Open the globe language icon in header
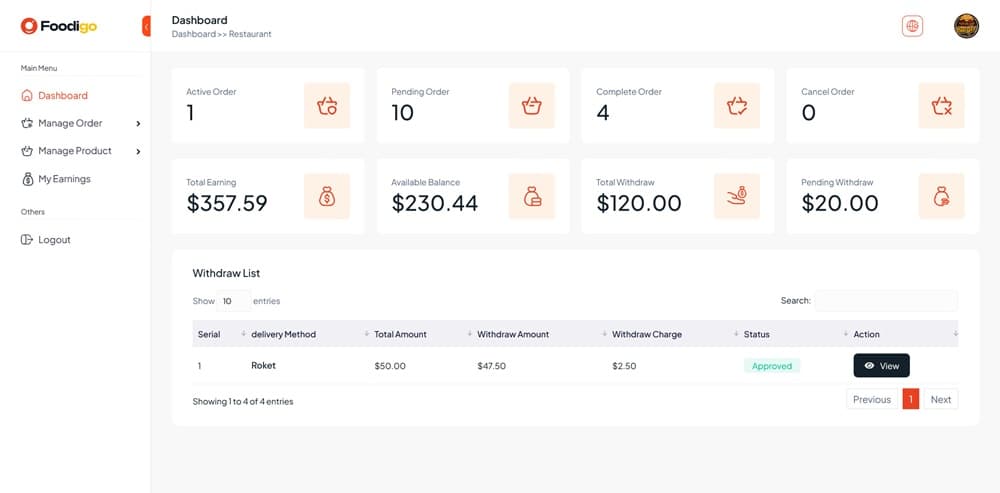The height and width of the screenshot is (493, 1000). (x=912, y=27)
